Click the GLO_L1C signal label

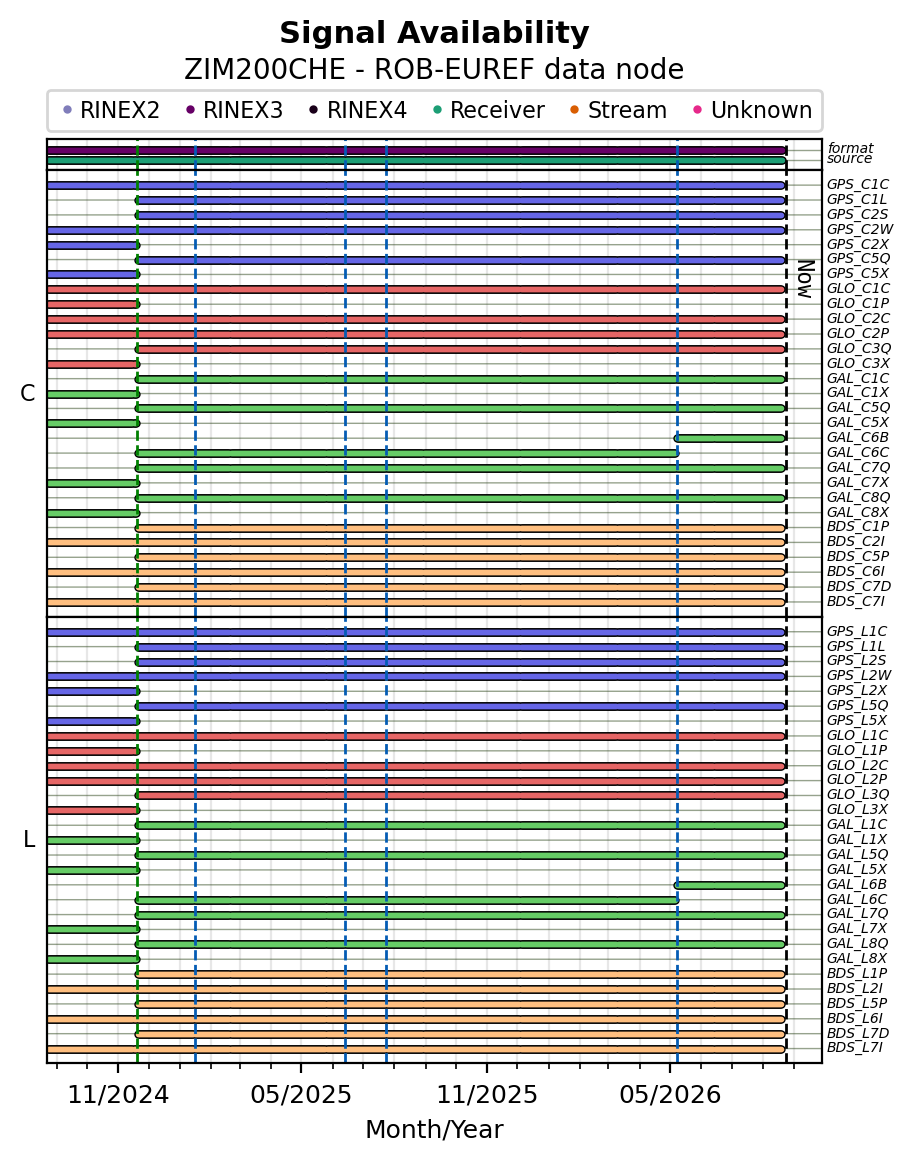click(x=858, y=735)
